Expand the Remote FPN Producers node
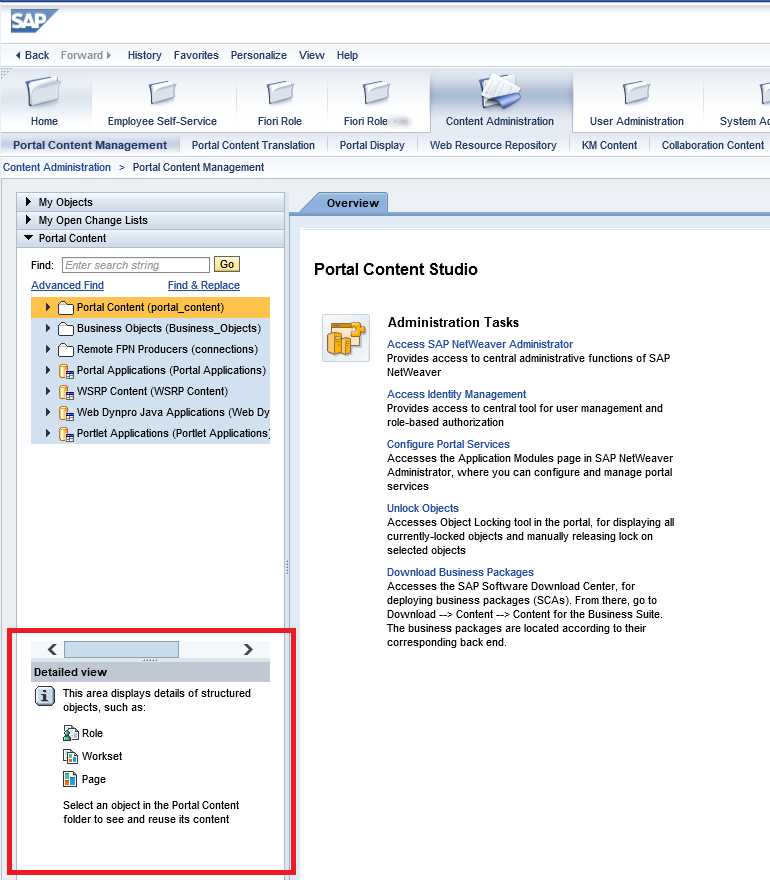Screen dimensions: 770x880 [48, 349]
